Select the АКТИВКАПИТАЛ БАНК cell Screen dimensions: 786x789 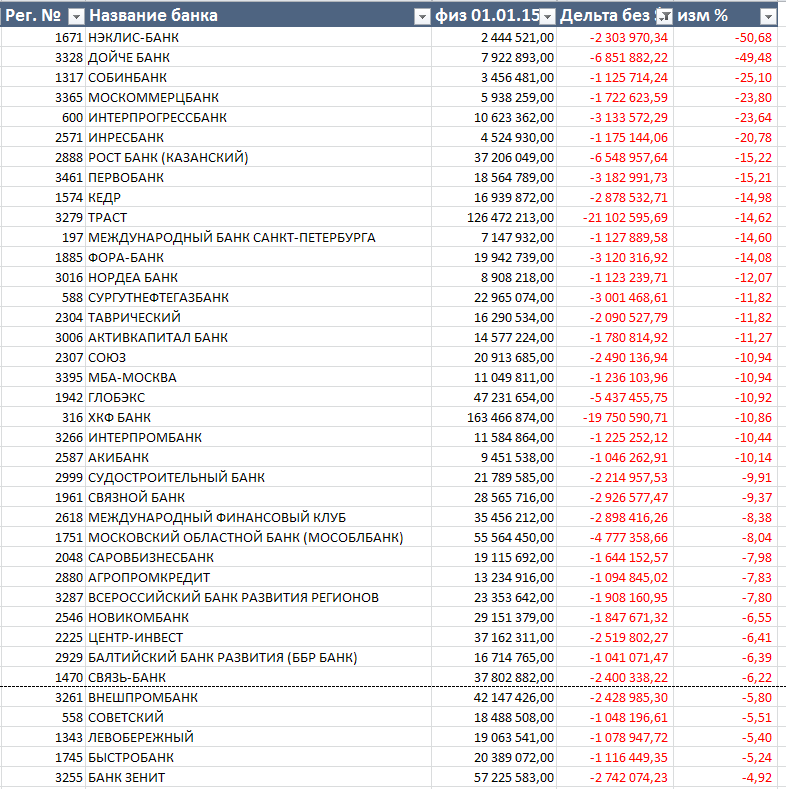(x=258, y=337)
